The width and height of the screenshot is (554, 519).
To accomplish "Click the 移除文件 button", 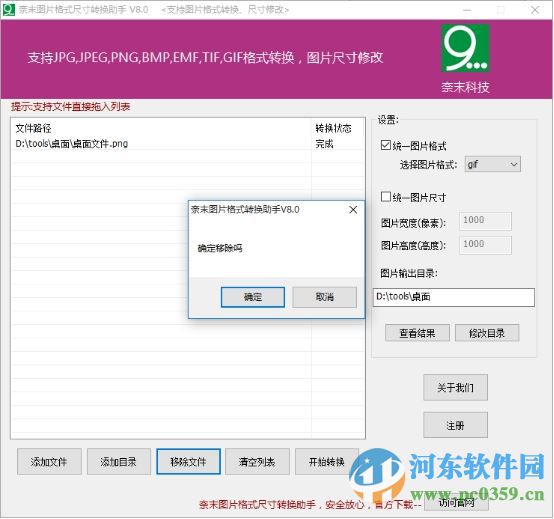I will (188, 461).
